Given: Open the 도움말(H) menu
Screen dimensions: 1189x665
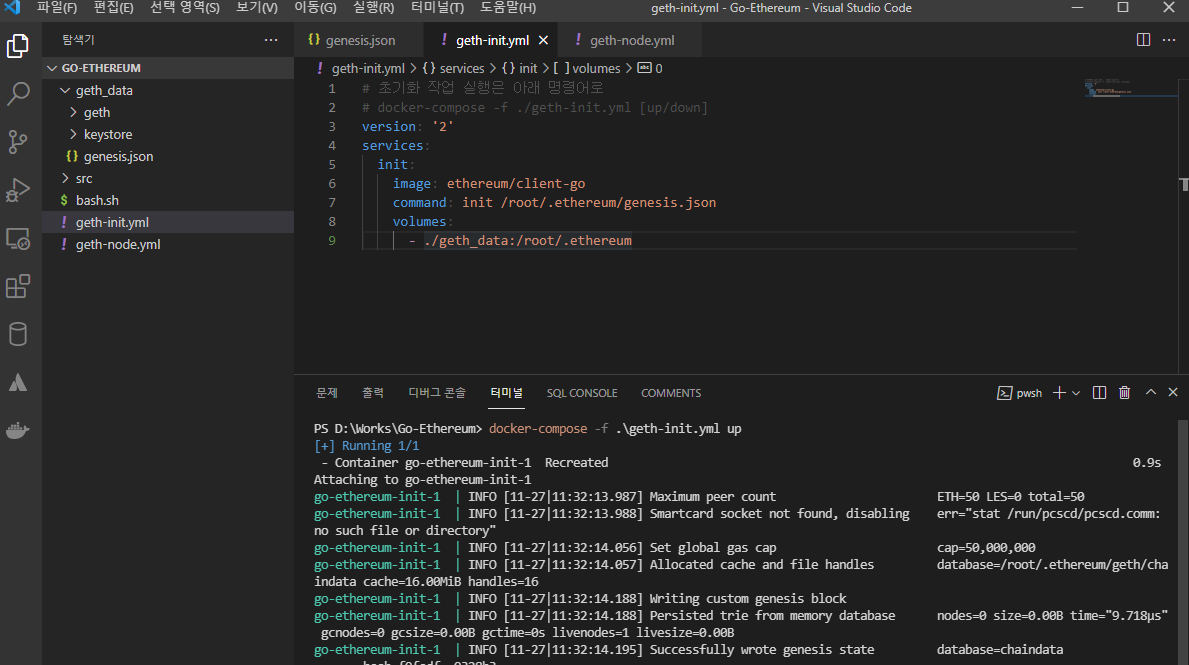Looking at the screenshot, I should [507, 8].
